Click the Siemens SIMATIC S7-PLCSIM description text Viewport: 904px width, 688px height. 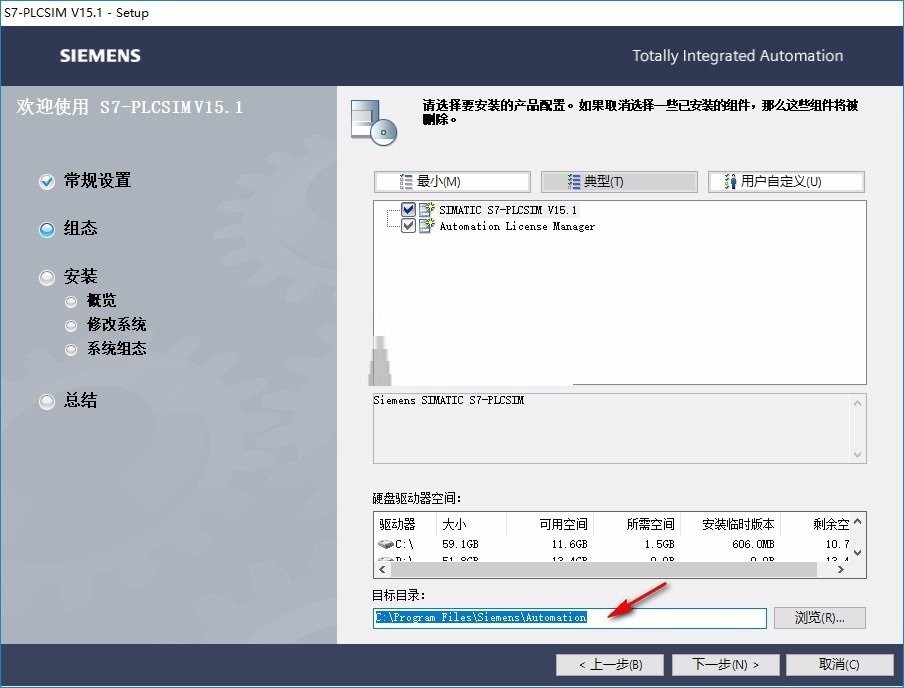pyautogui.click(x=449, y=400)
